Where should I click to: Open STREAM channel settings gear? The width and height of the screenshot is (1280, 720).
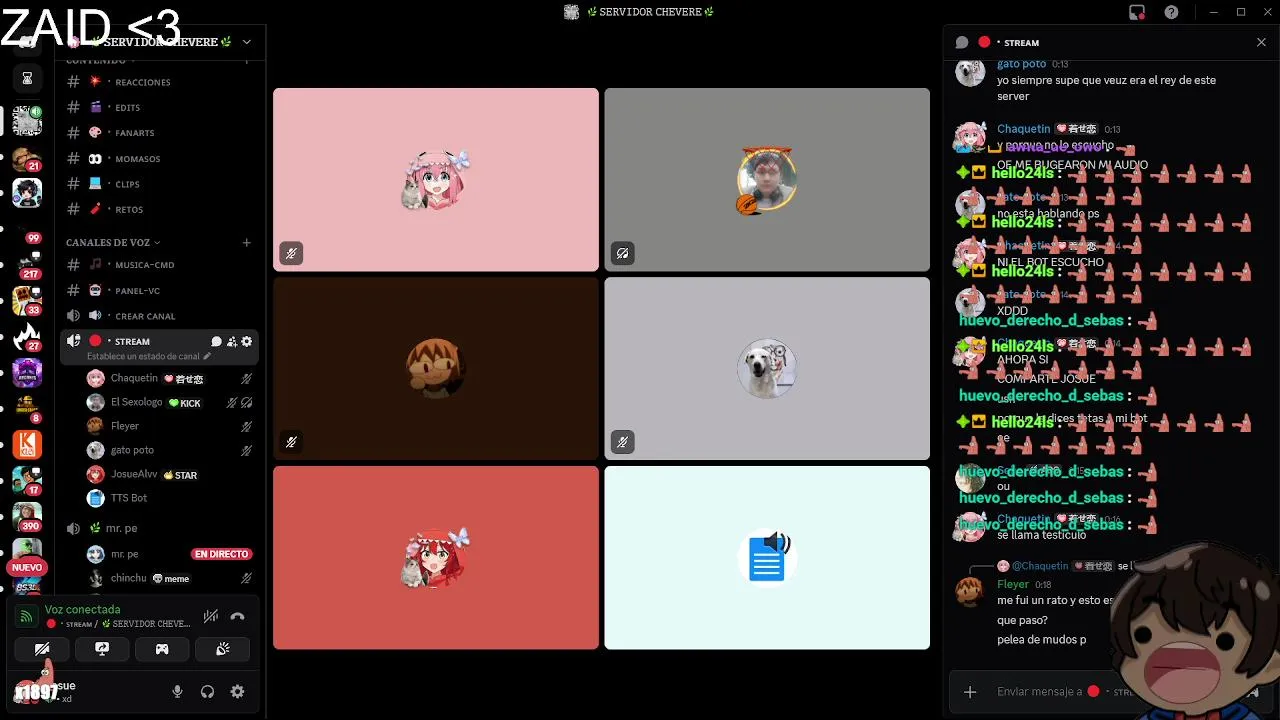(x=247, y=341)
